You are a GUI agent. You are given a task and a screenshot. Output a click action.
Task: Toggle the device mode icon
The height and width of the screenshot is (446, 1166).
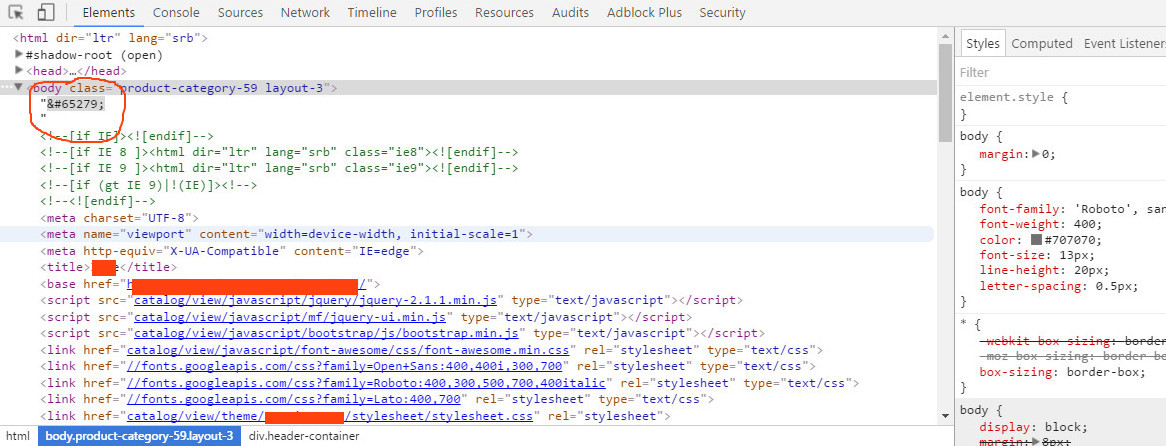point(45,13)
